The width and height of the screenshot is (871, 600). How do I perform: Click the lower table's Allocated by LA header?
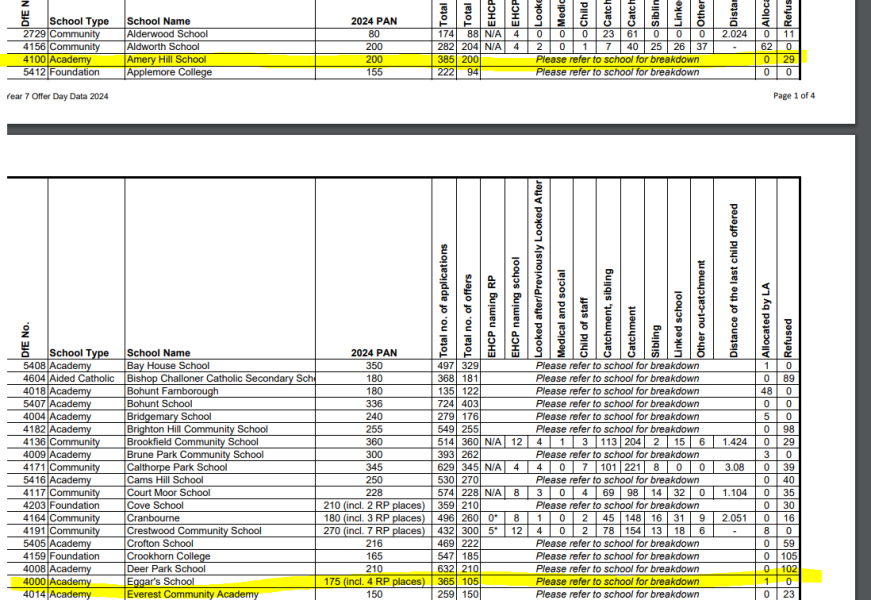(x=766, y=320)
